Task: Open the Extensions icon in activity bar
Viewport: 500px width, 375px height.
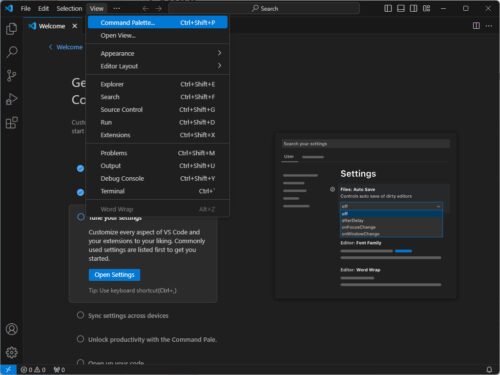Action: tap(12, 123)
